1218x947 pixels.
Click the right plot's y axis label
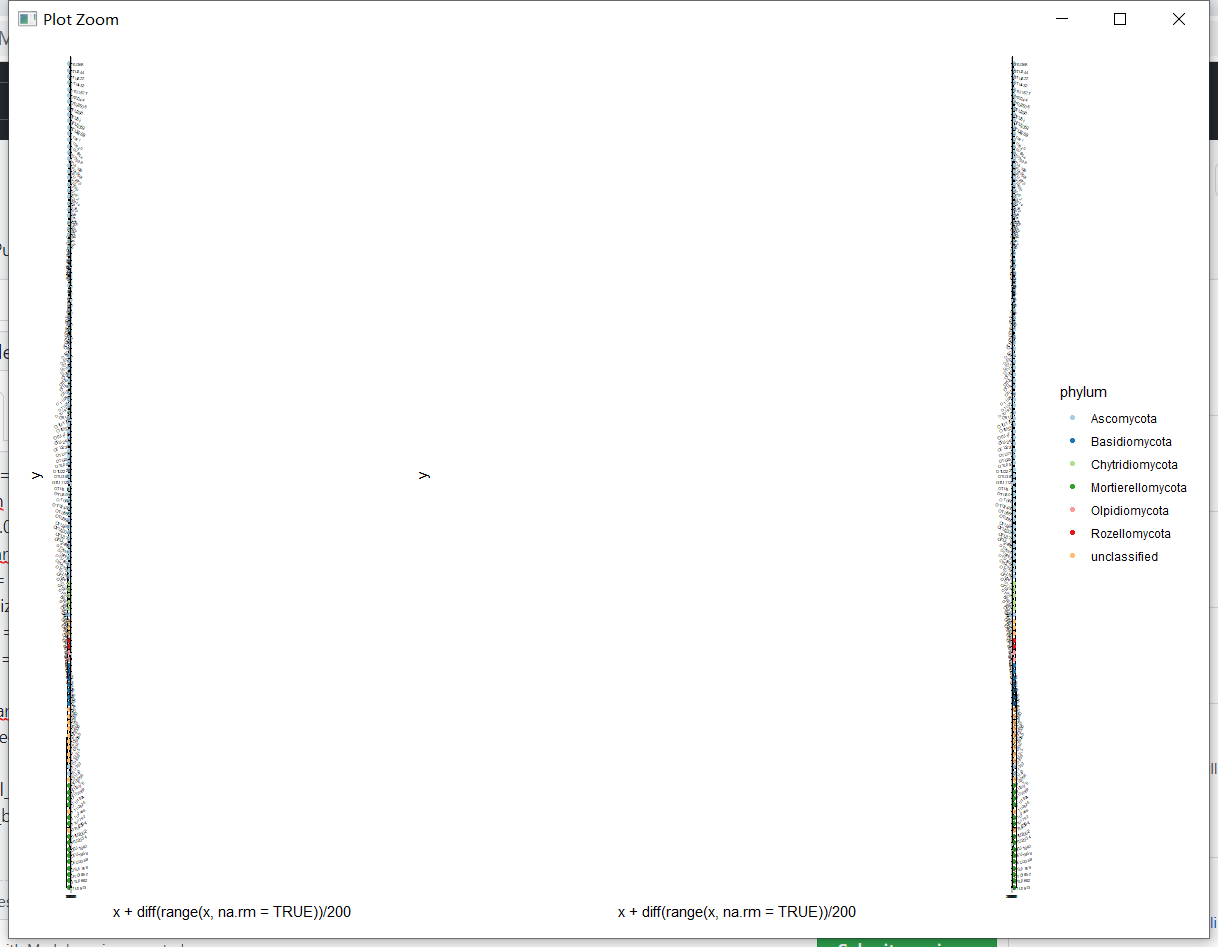(x=424, y=474)
